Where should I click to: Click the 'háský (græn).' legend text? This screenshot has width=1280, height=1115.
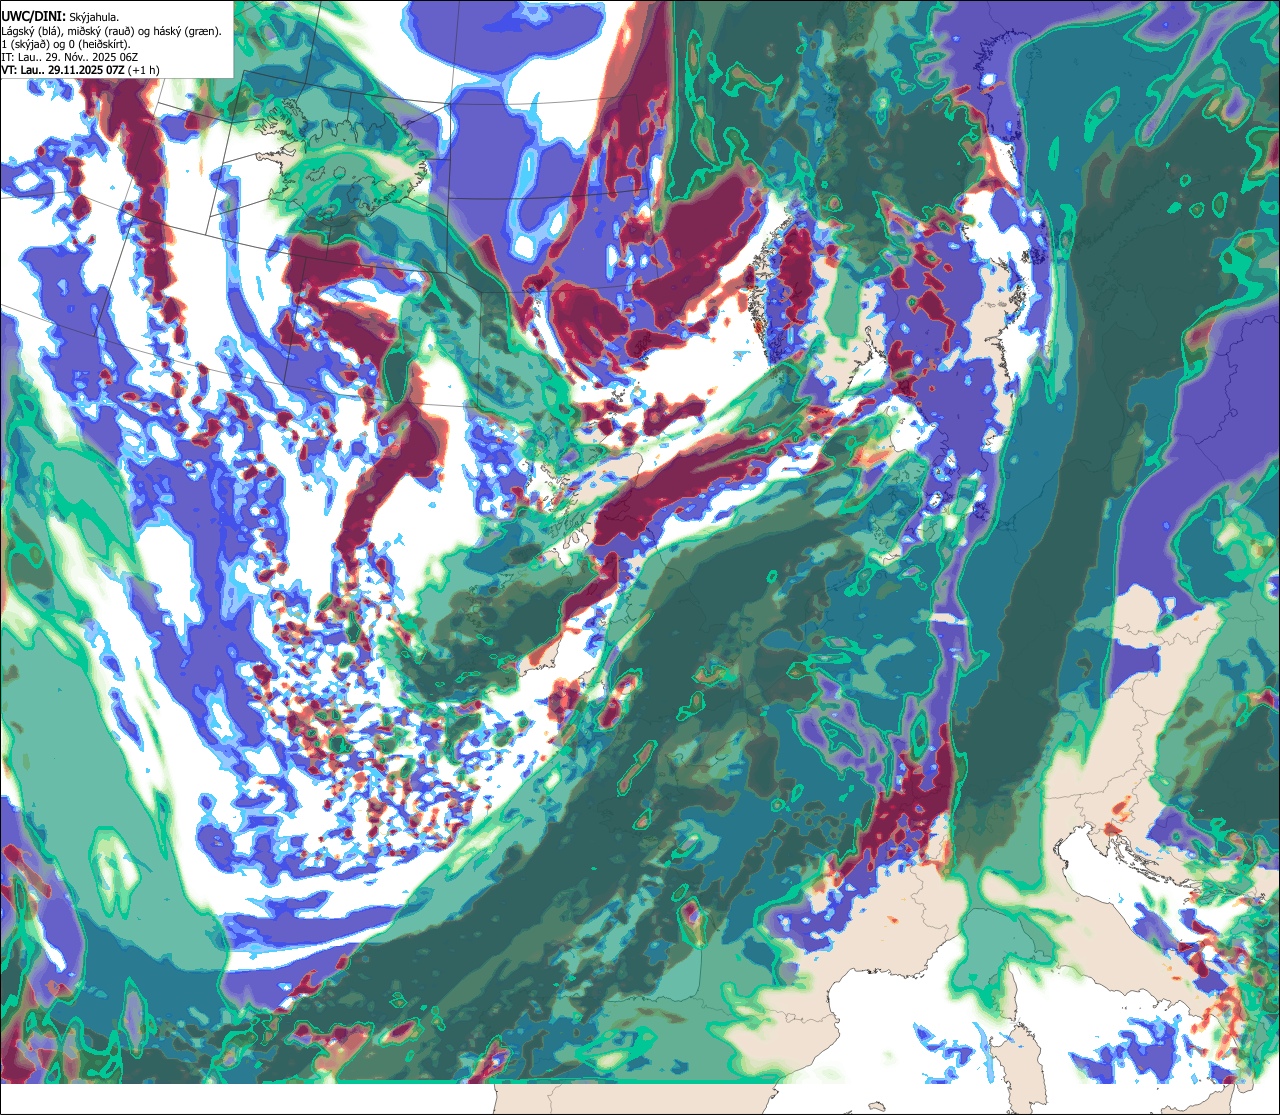(188, 32)
